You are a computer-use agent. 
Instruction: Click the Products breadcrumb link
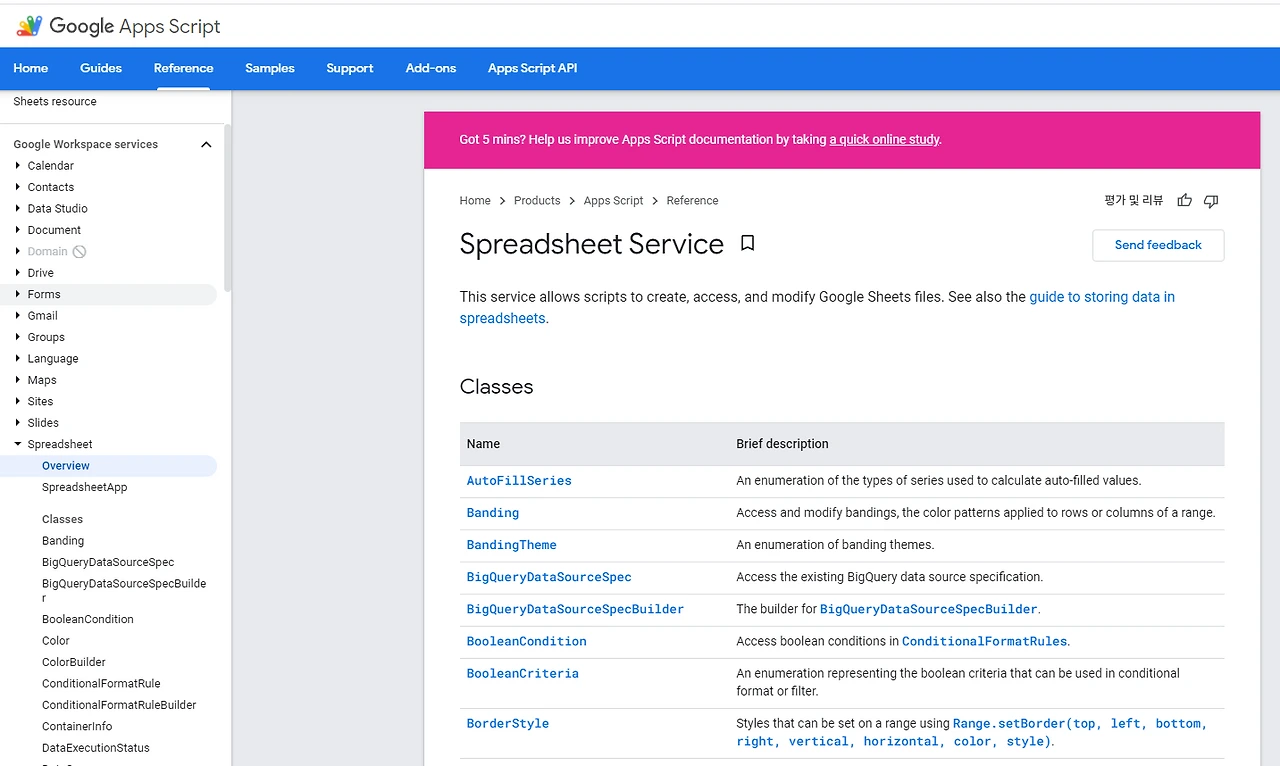click(537, 201)
